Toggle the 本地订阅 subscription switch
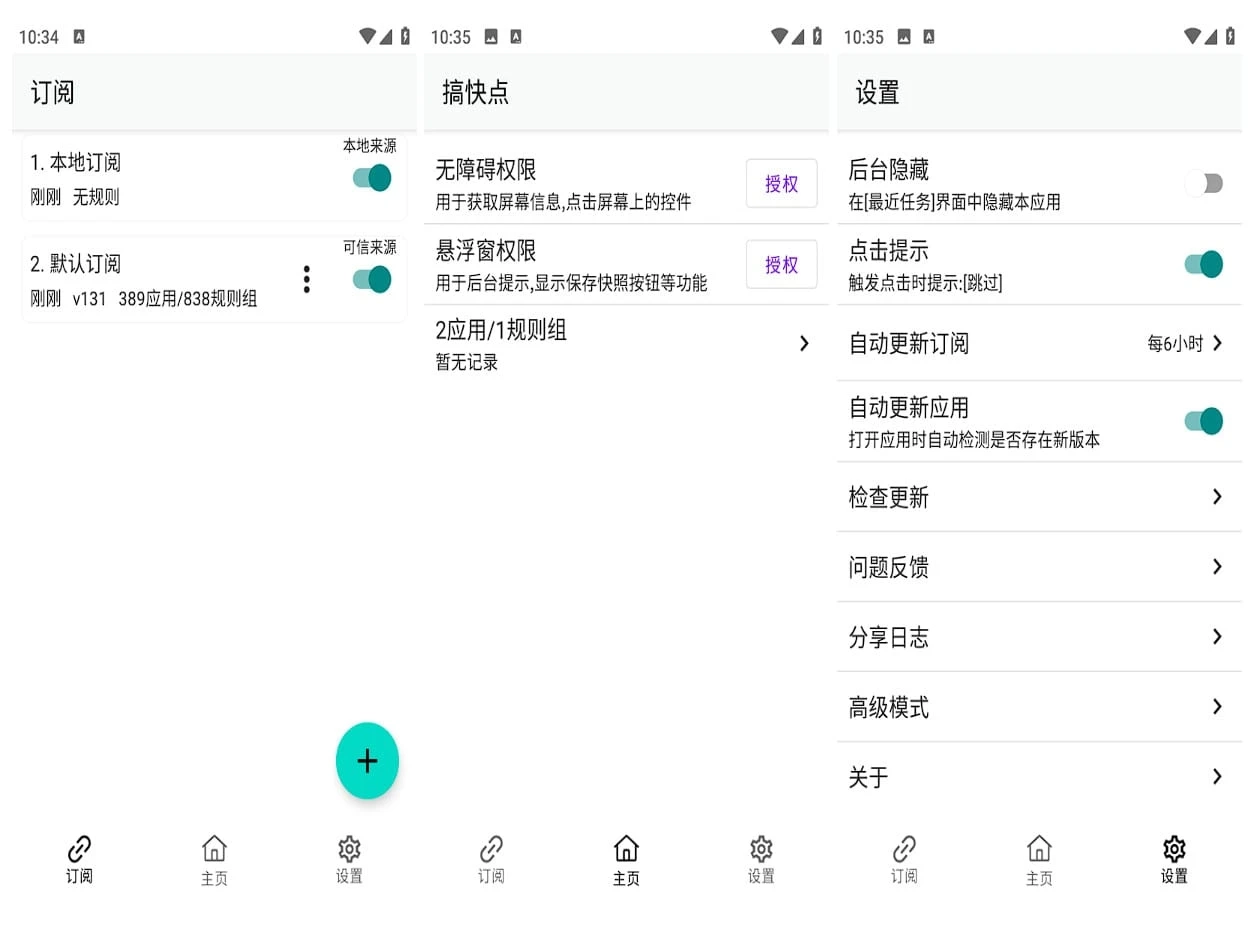 pos(372,178)
